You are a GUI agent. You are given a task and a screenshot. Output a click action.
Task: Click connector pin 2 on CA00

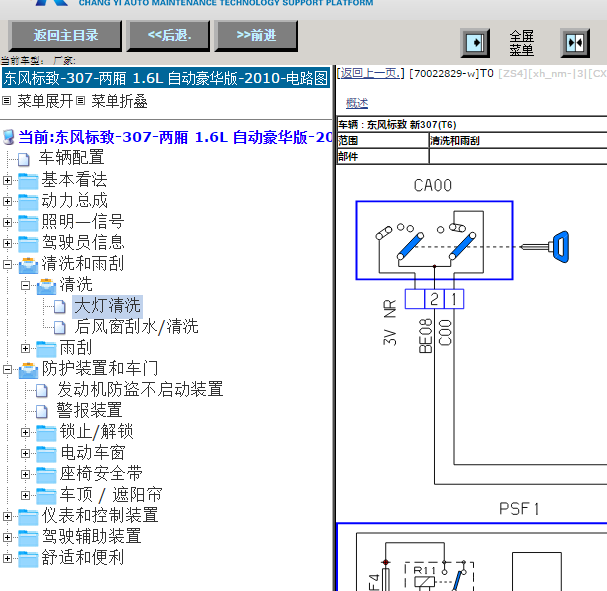434,299
